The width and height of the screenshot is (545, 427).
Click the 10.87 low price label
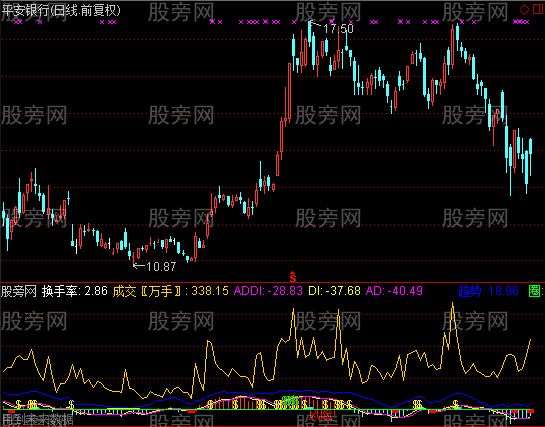click(x=161, y=266)
